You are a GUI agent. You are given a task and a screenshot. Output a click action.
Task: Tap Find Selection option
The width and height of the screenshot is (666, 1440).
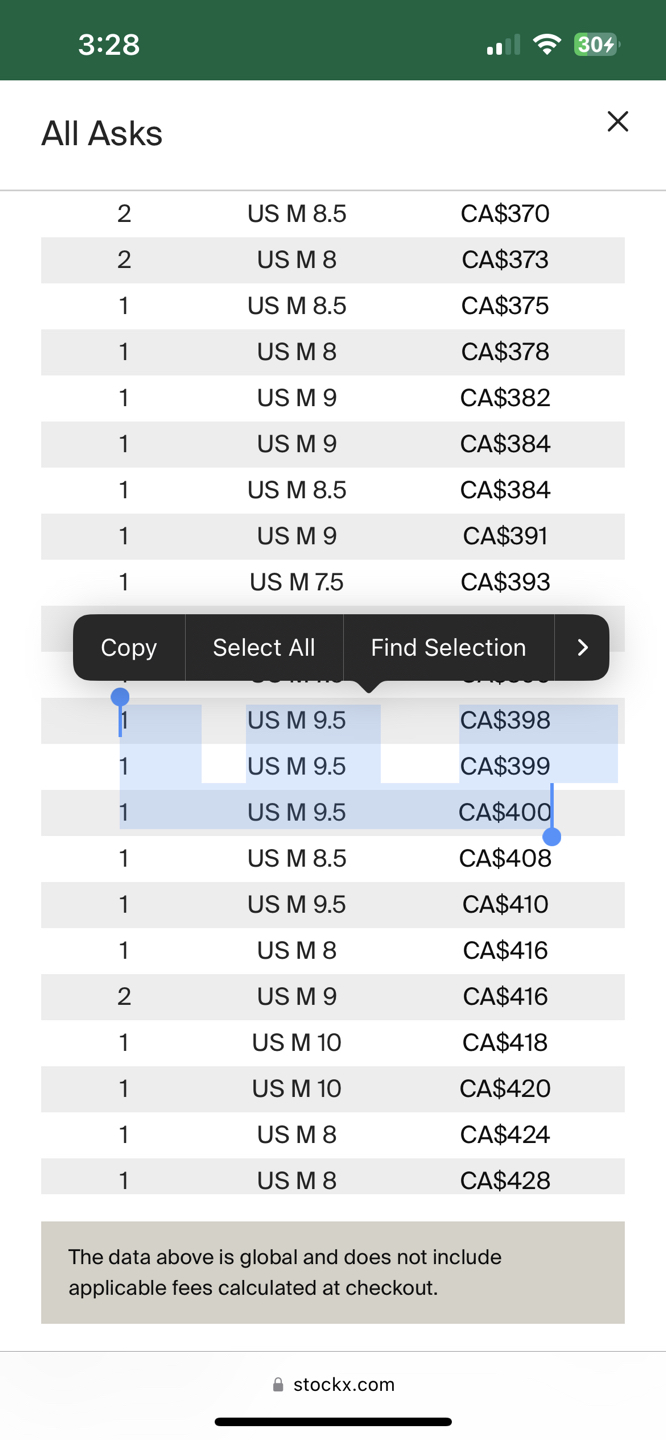pyautogui.click(x=448, y=648)
